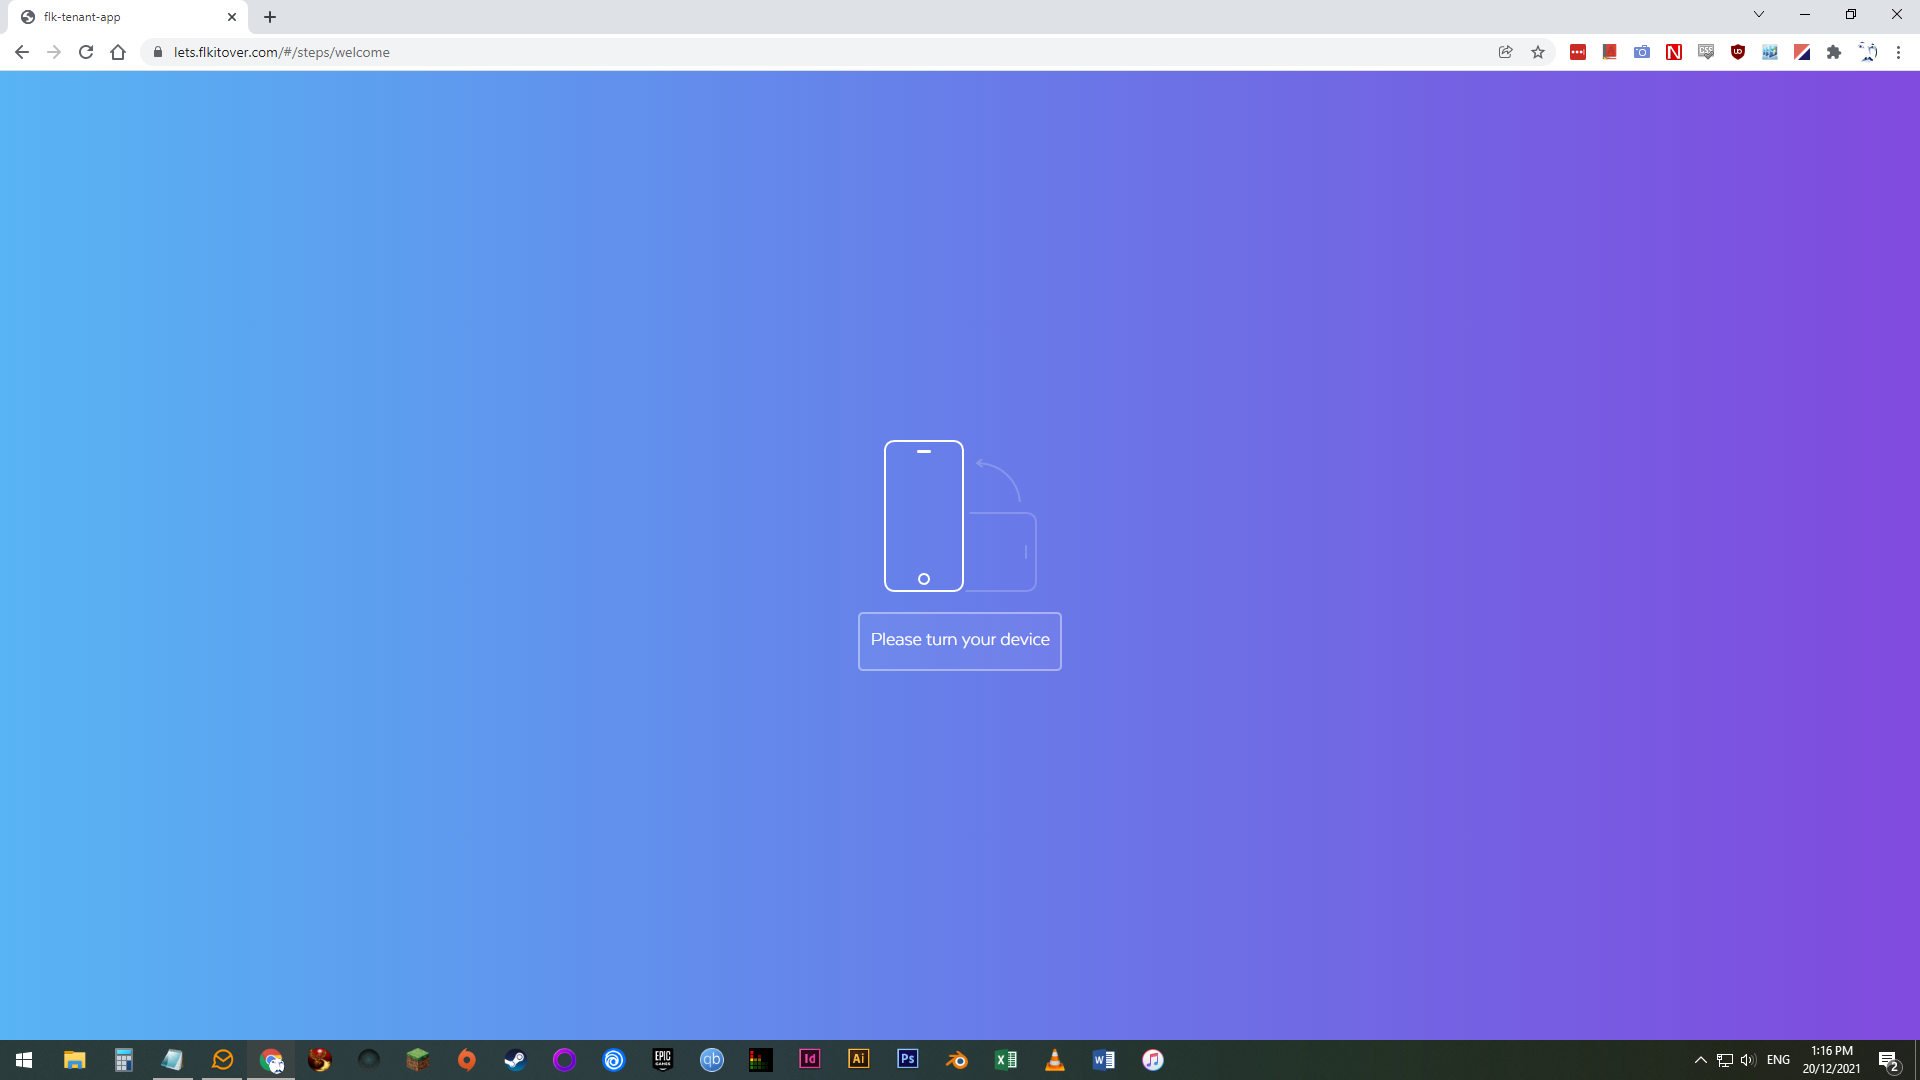Image resolution: width=1920 pixels, height=1080 pixels.
Task: Click the share this page icon
Action: click(x=1506, y=52)
